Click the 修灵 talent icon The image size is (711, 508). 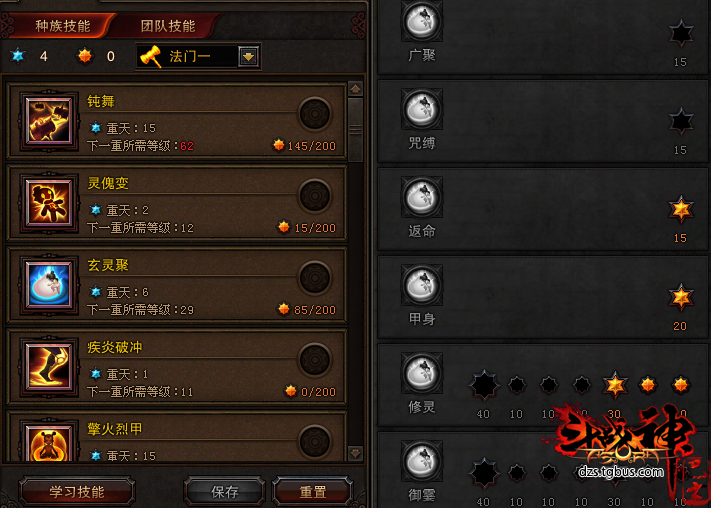[x=422, y=373]
